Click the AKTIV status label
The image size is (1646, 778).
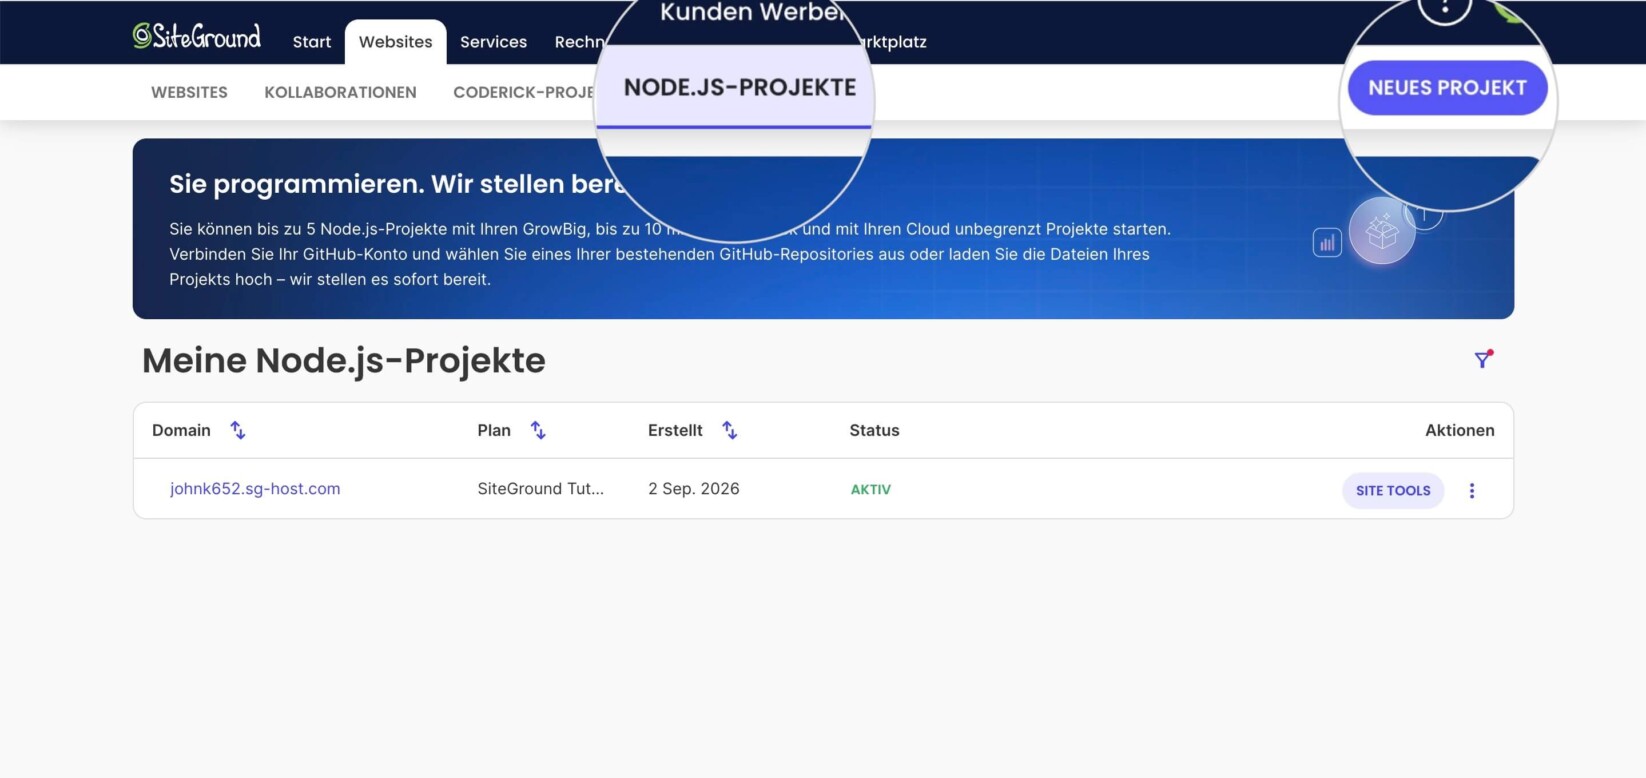[x=870, y=489]
